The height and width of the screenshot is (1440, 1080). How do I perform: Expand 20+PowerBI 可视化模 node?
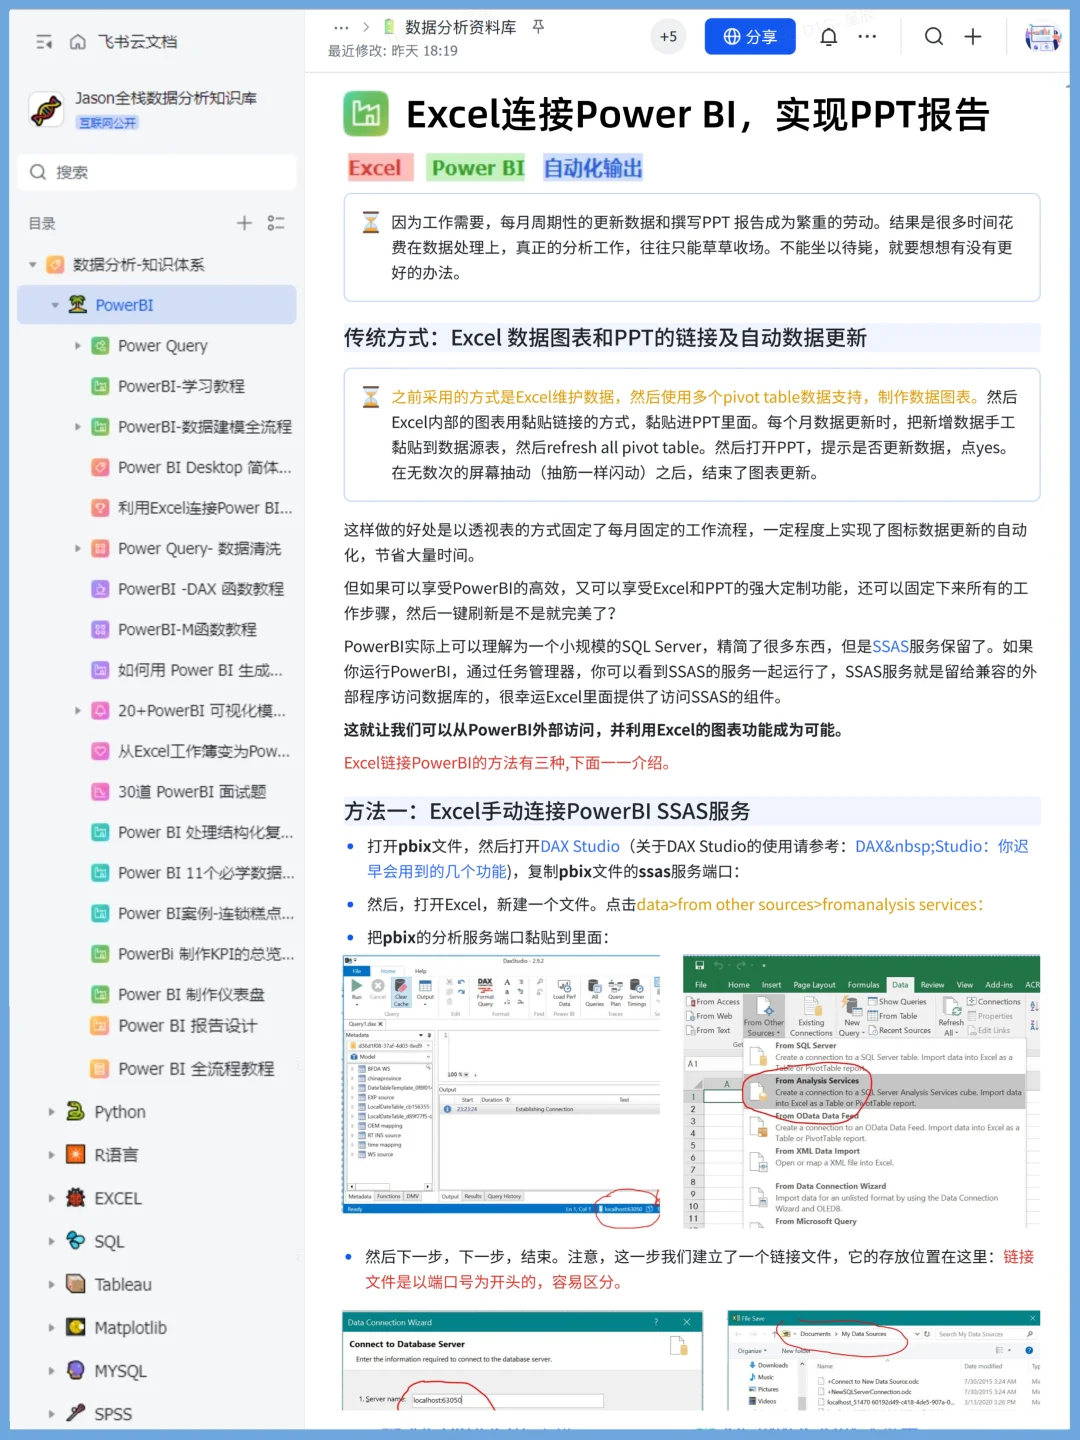pos(78,710)
